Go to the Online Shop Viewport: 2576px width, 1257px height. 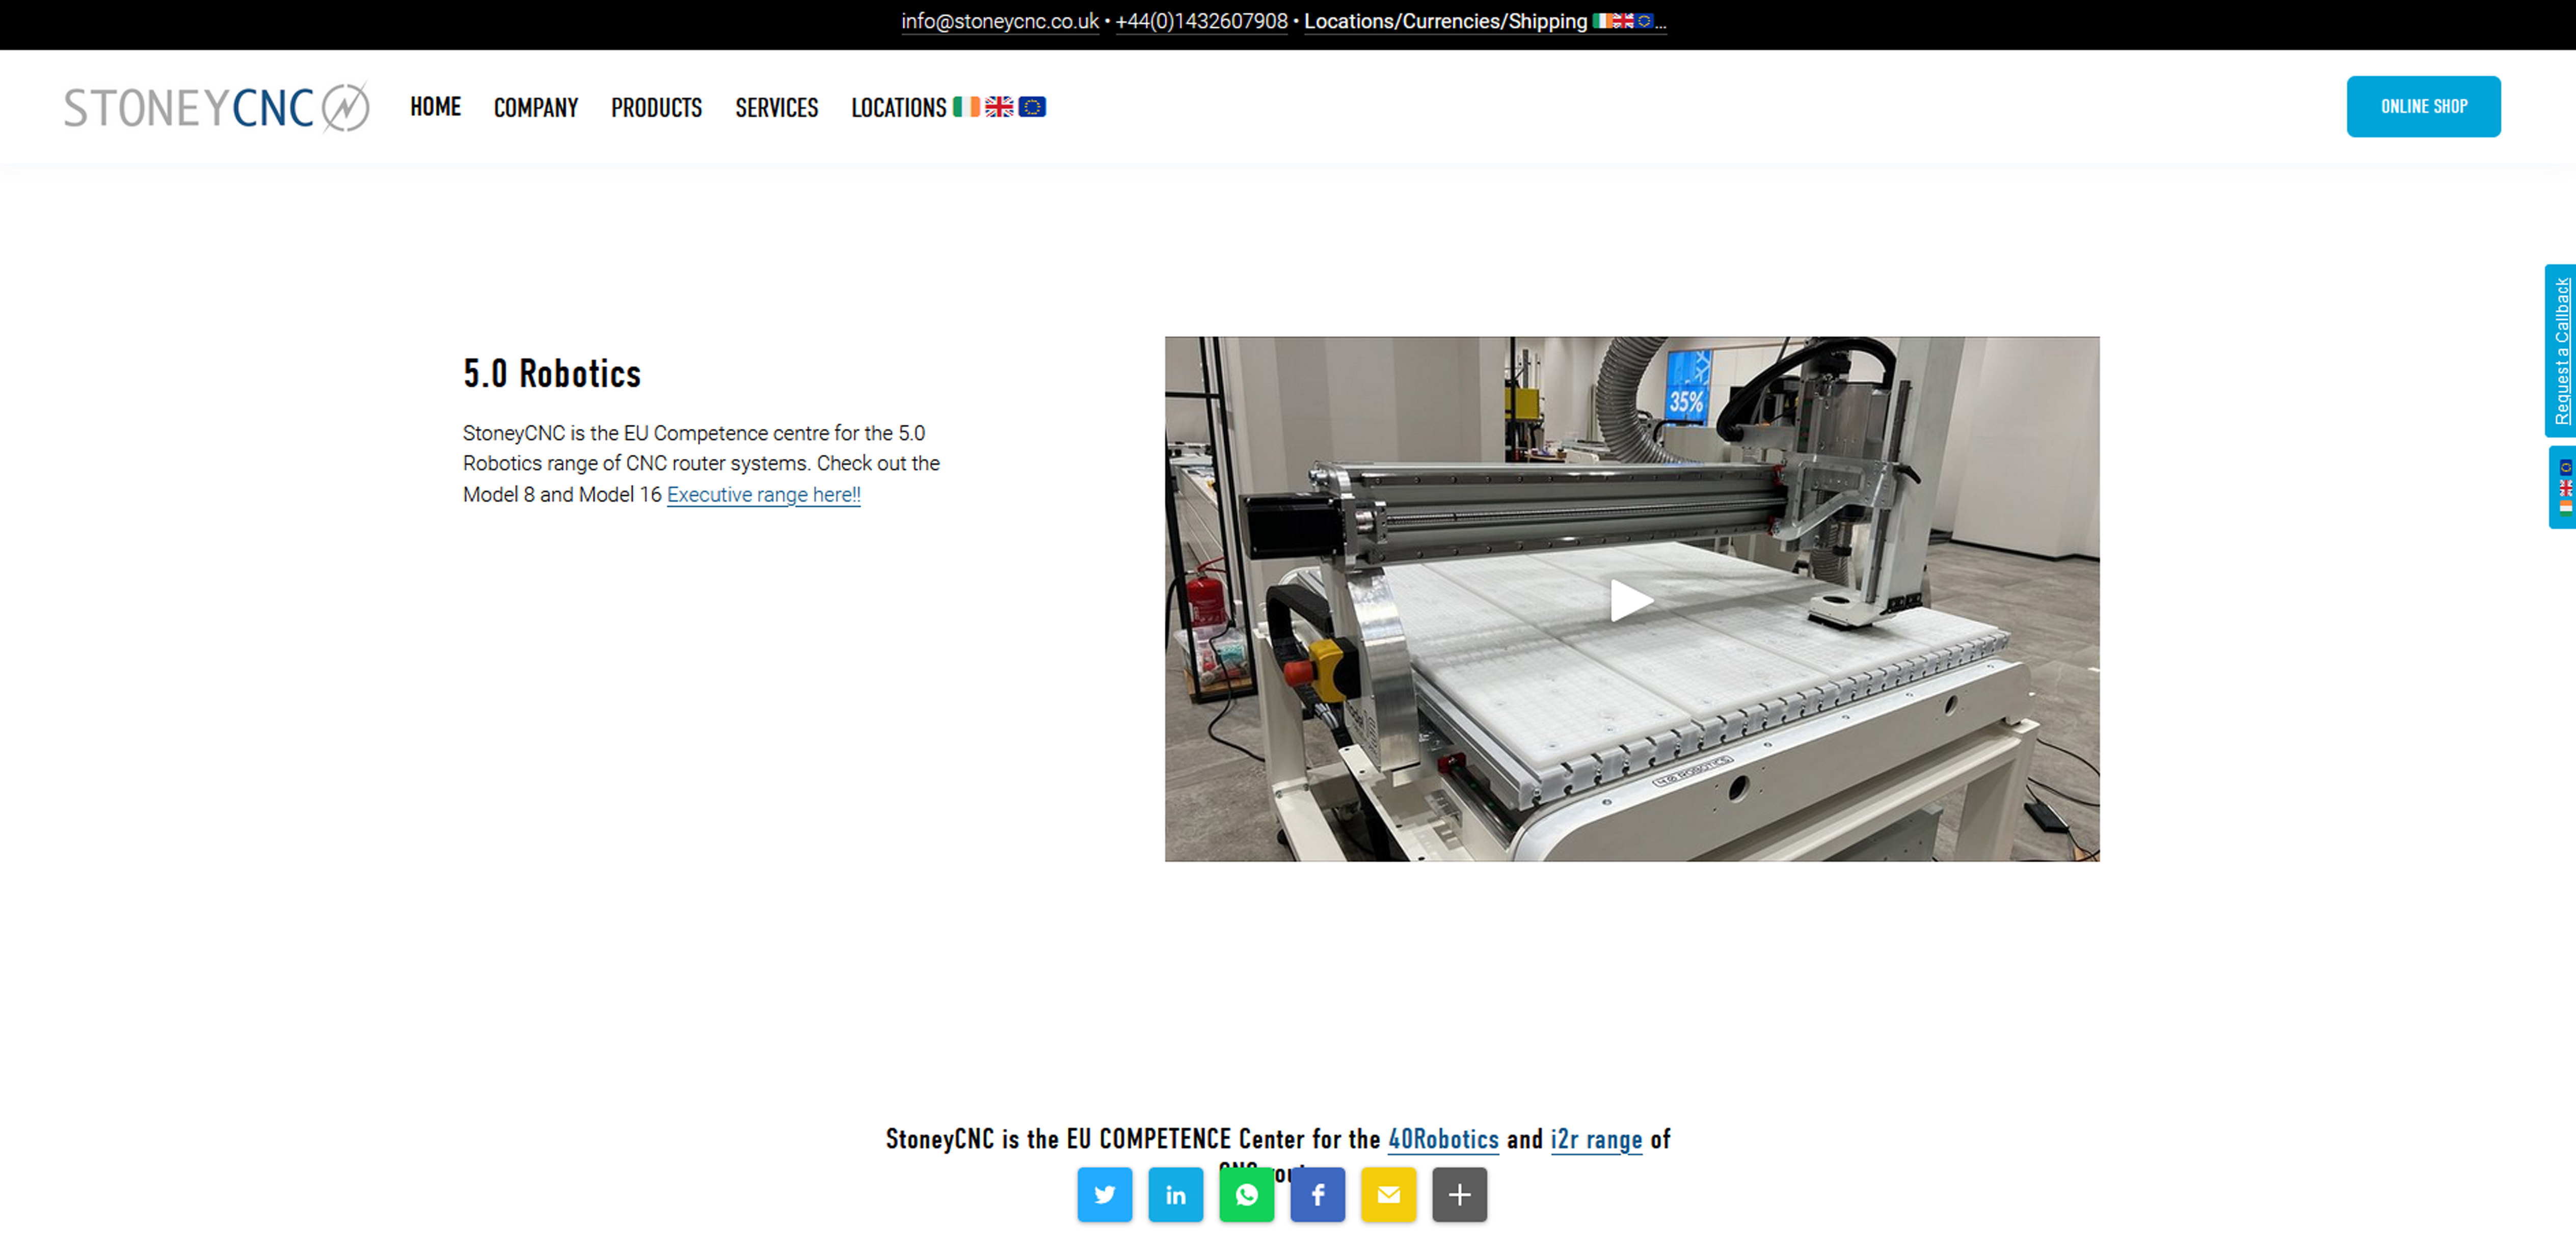pyautogui.click(x=2423, y=106)
